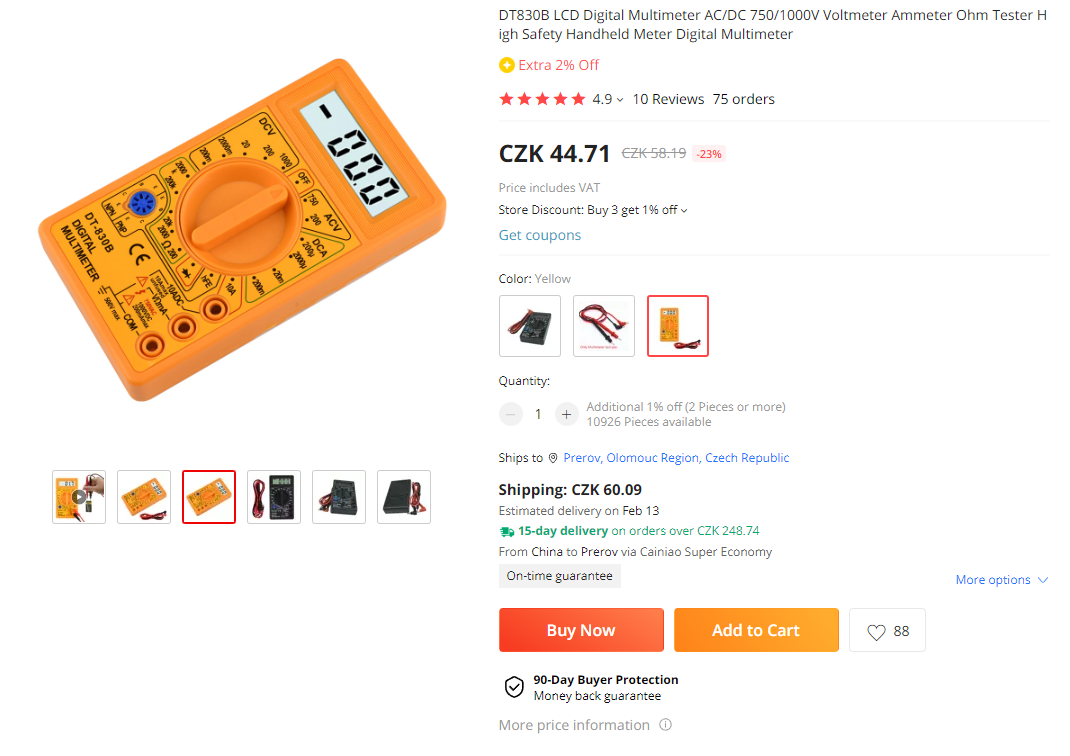Open the 10 Reviews link
The height and width of the screenshot is (756, 1070).
[668, 99]
